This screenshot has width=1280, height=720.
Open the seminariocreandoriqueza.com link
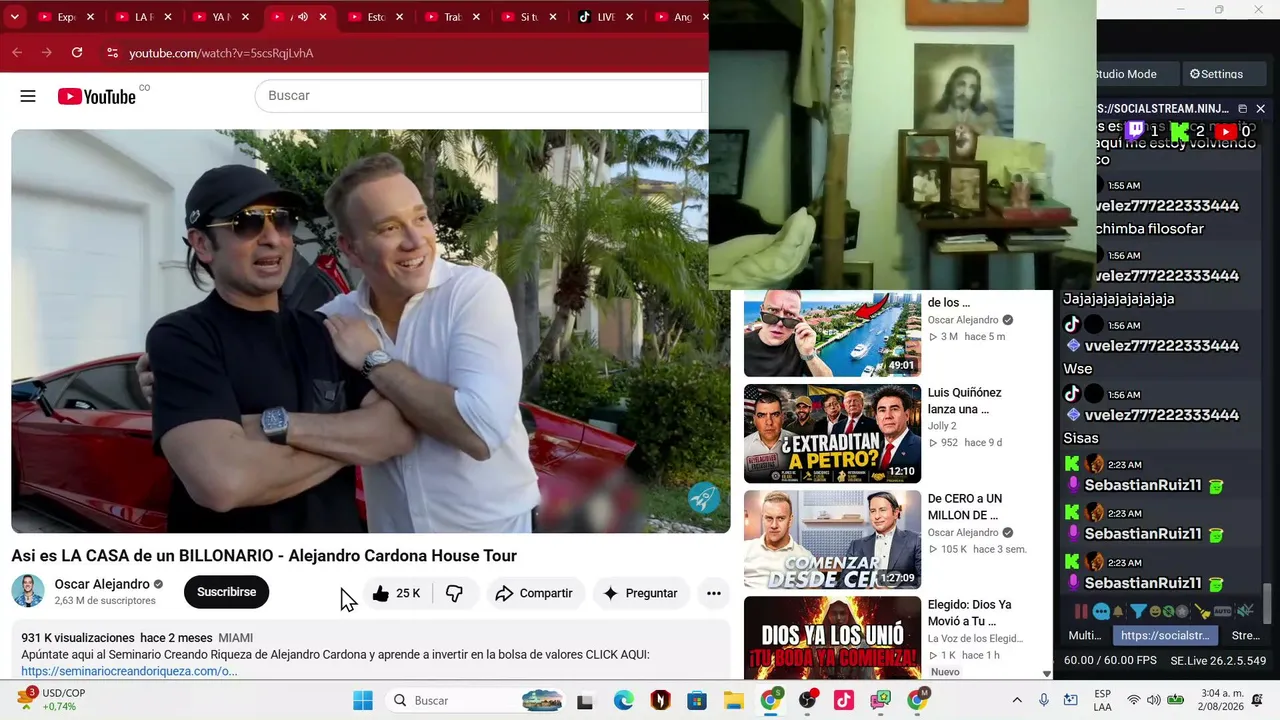click(x=129, y=671)
